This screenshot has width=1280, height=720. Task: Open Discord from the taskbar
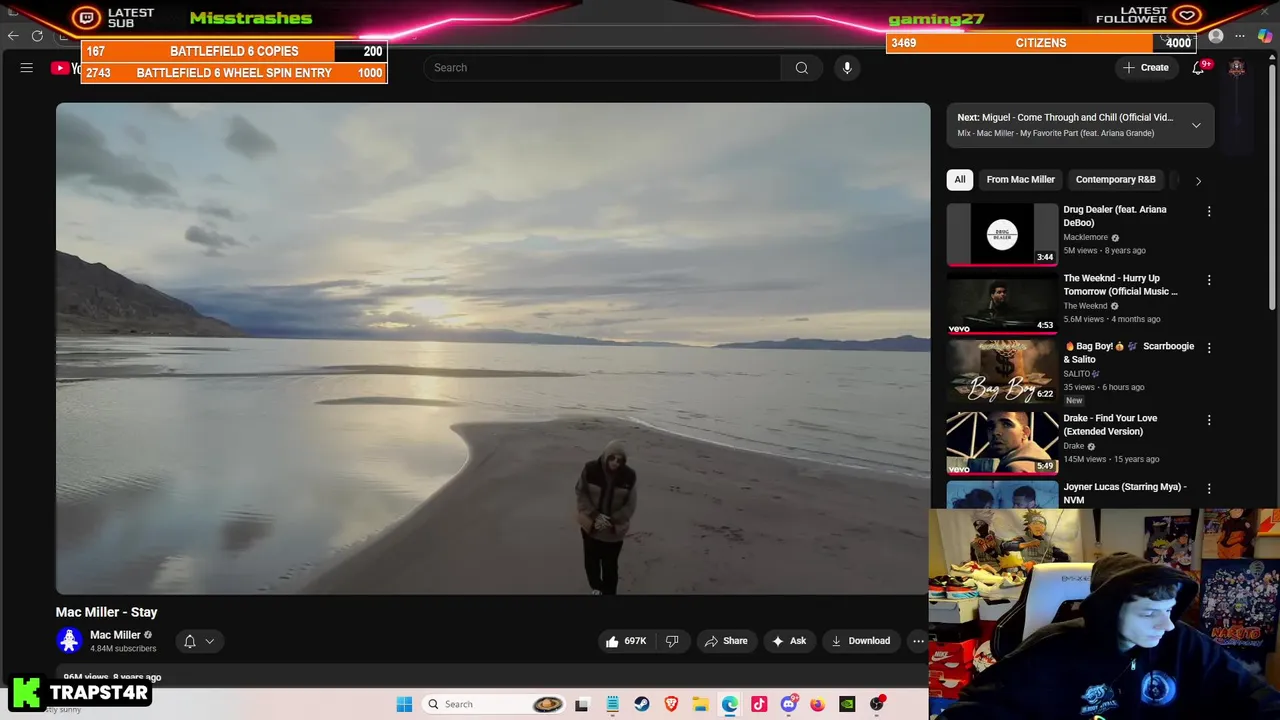[789, 704]
